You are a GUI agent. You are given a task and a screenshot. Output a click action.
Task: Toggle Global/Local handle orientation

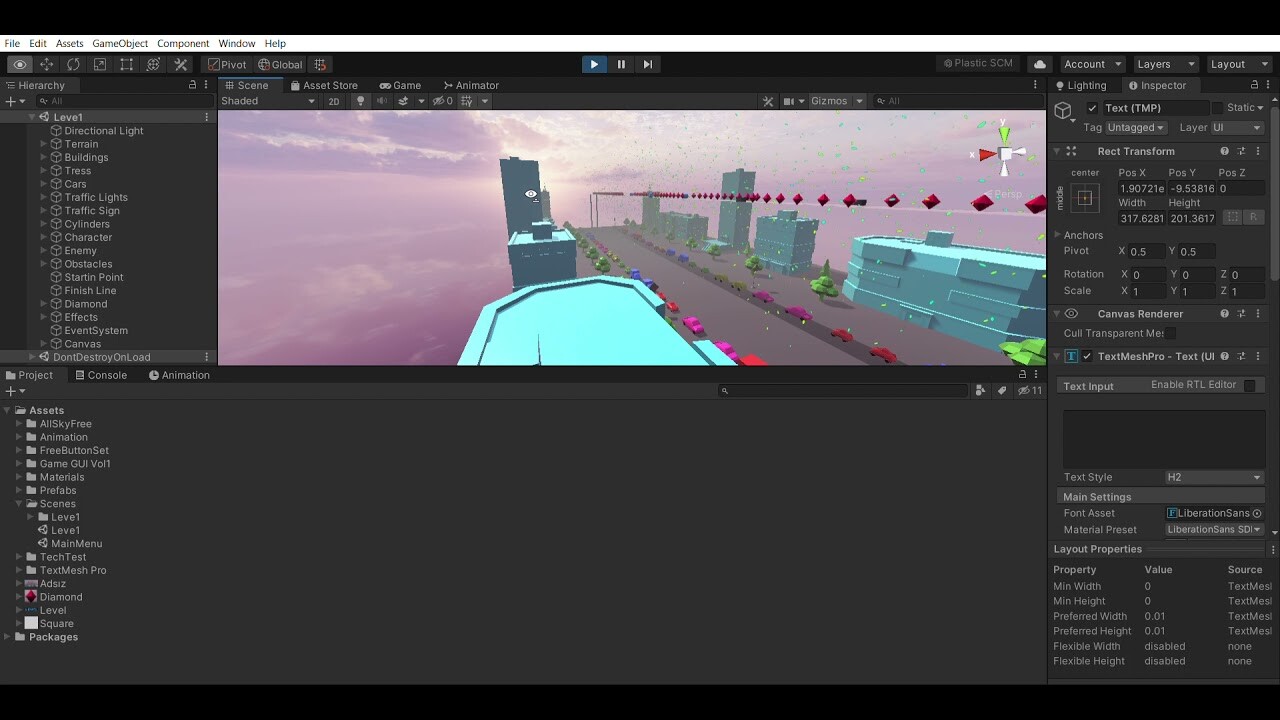(x=280, y=64)
